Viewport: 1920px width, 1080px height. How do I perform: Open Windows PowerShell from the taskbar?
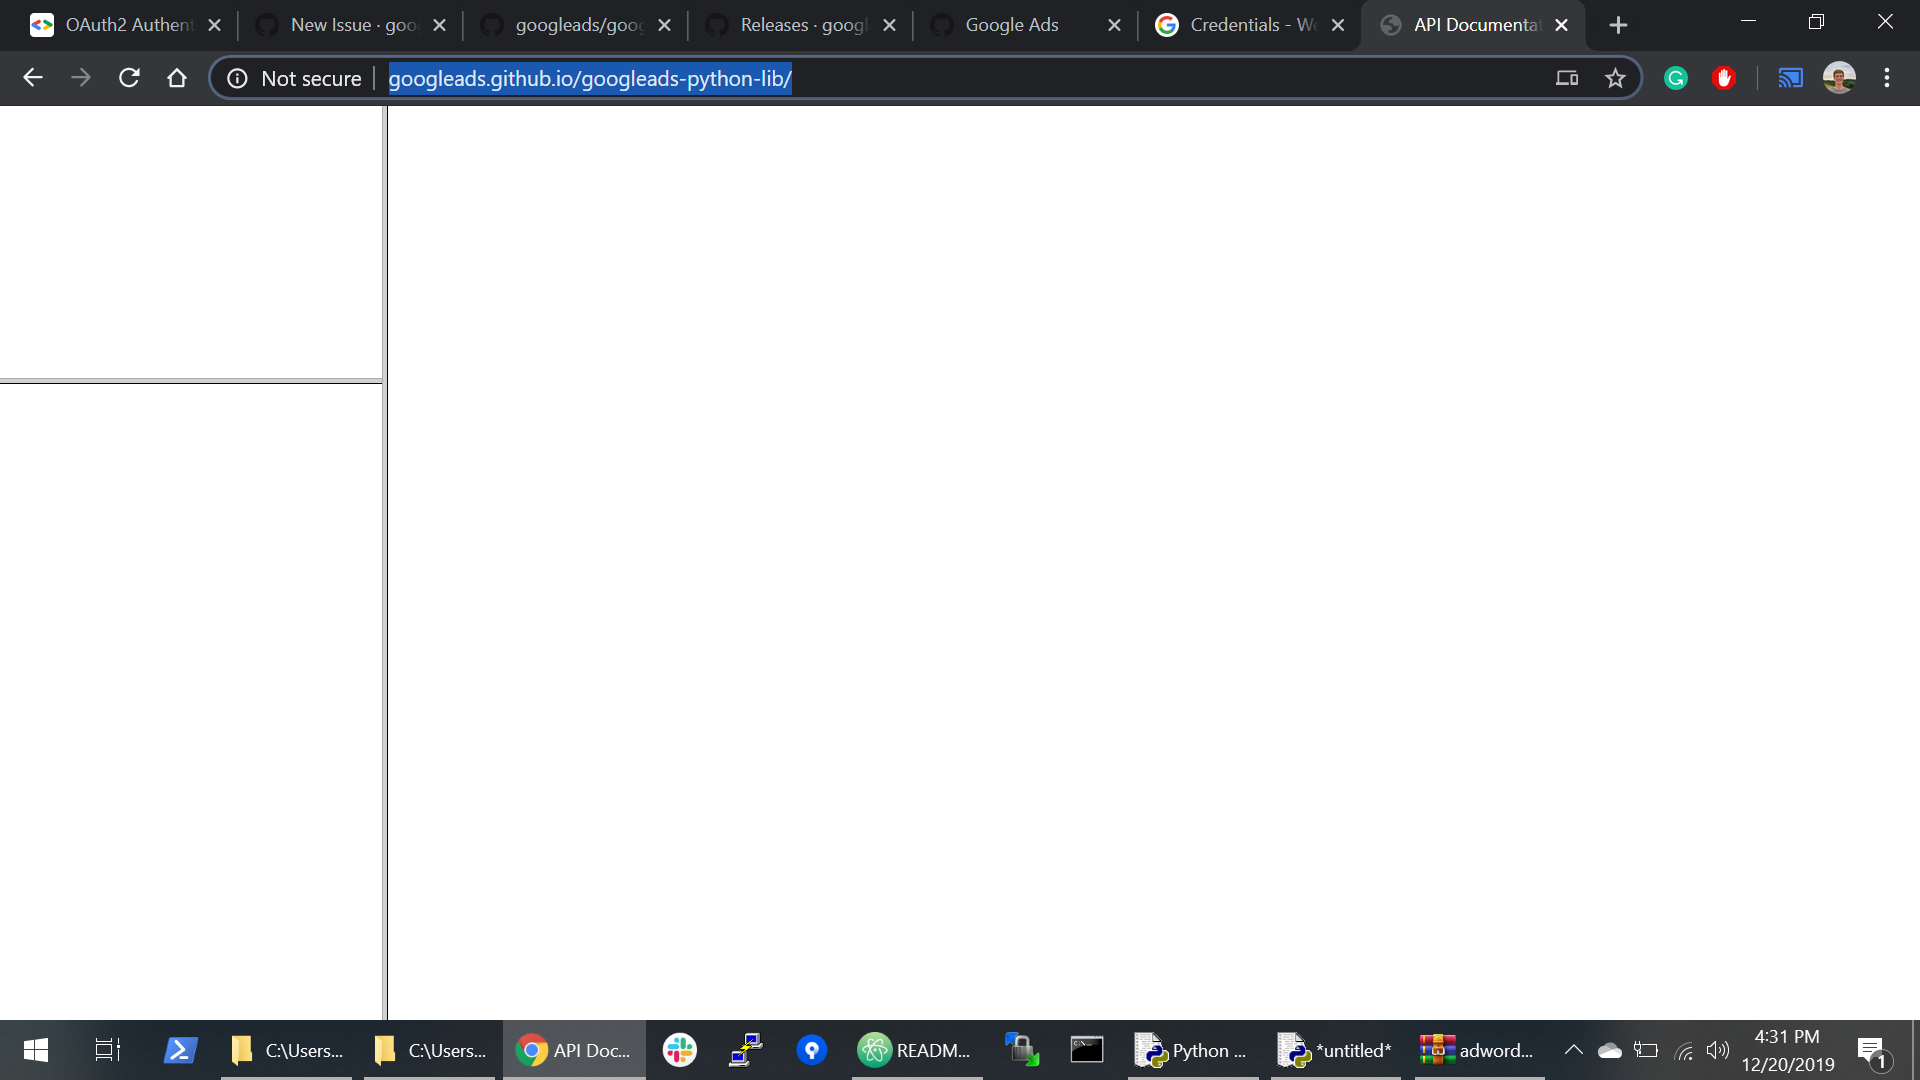(x=180, y=1050)
